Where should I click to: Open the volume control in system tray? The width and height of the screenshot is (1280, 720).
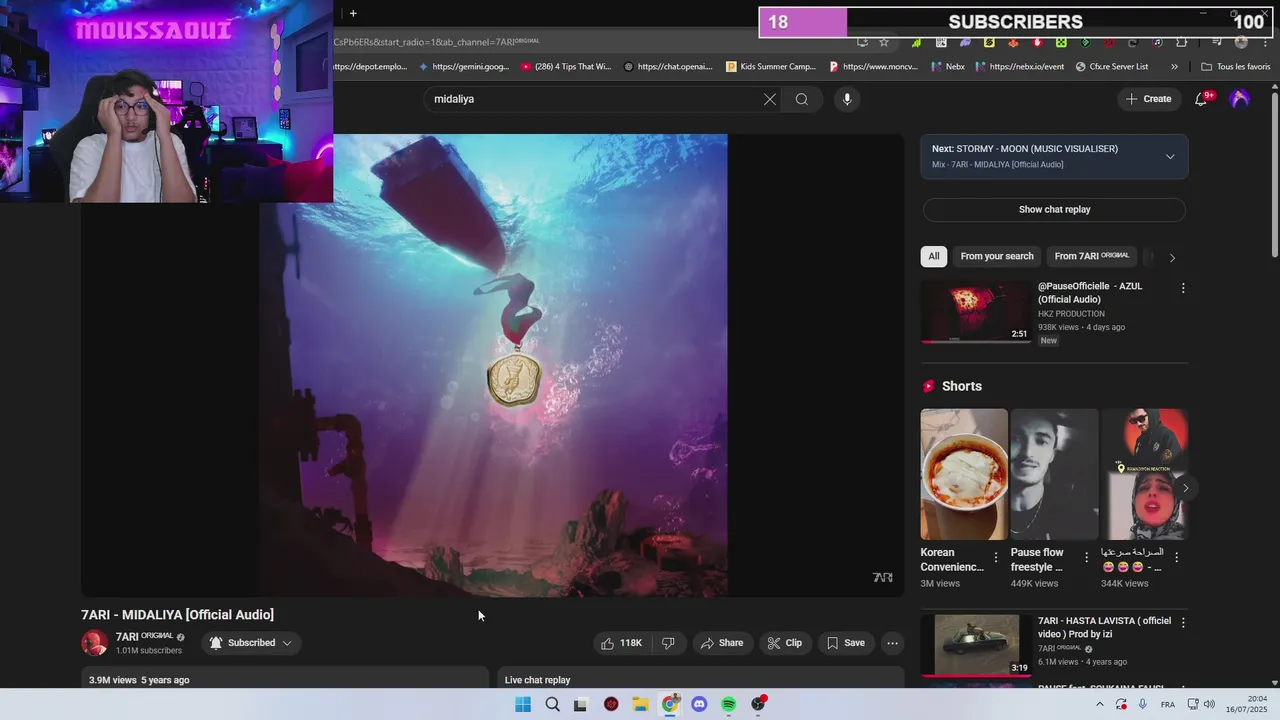coord(1209,704)
